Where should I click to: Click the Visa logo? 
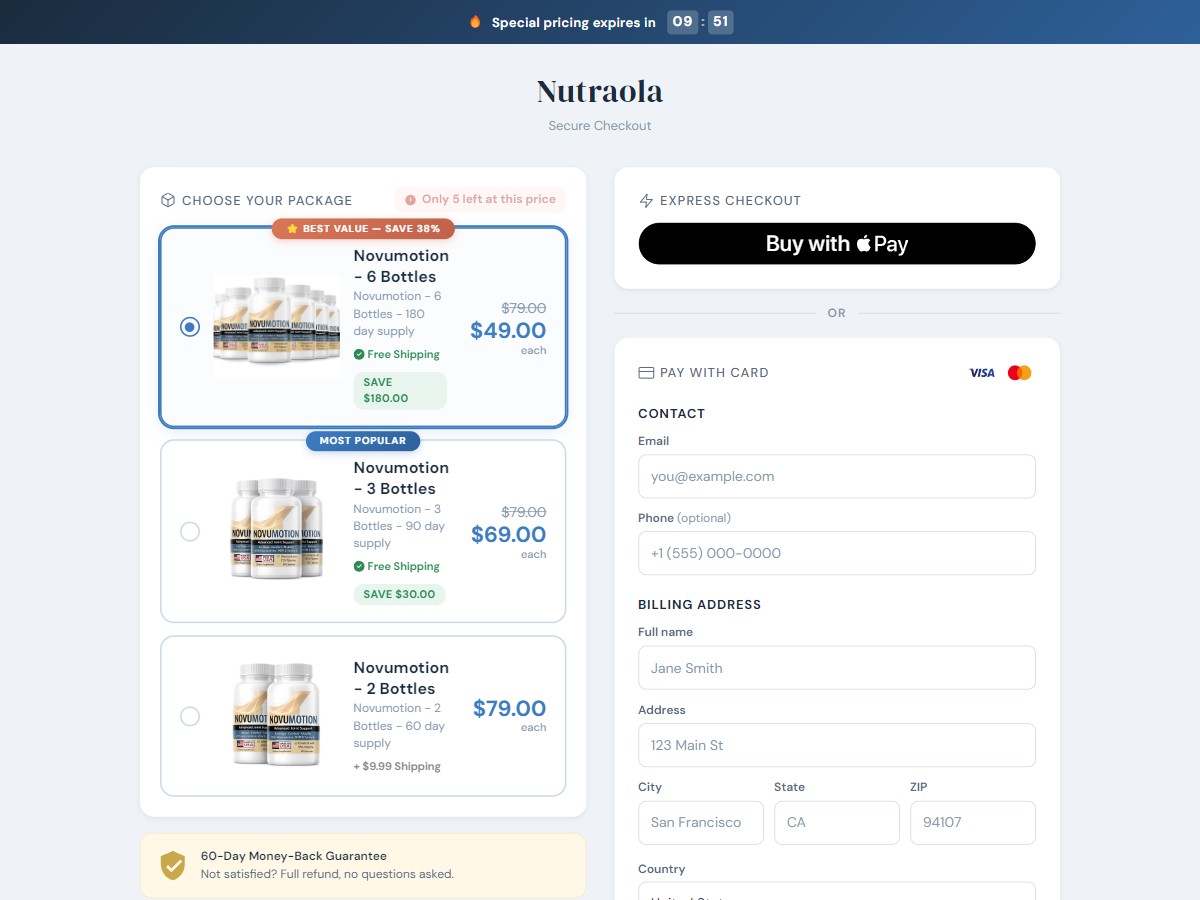point(982,373)
